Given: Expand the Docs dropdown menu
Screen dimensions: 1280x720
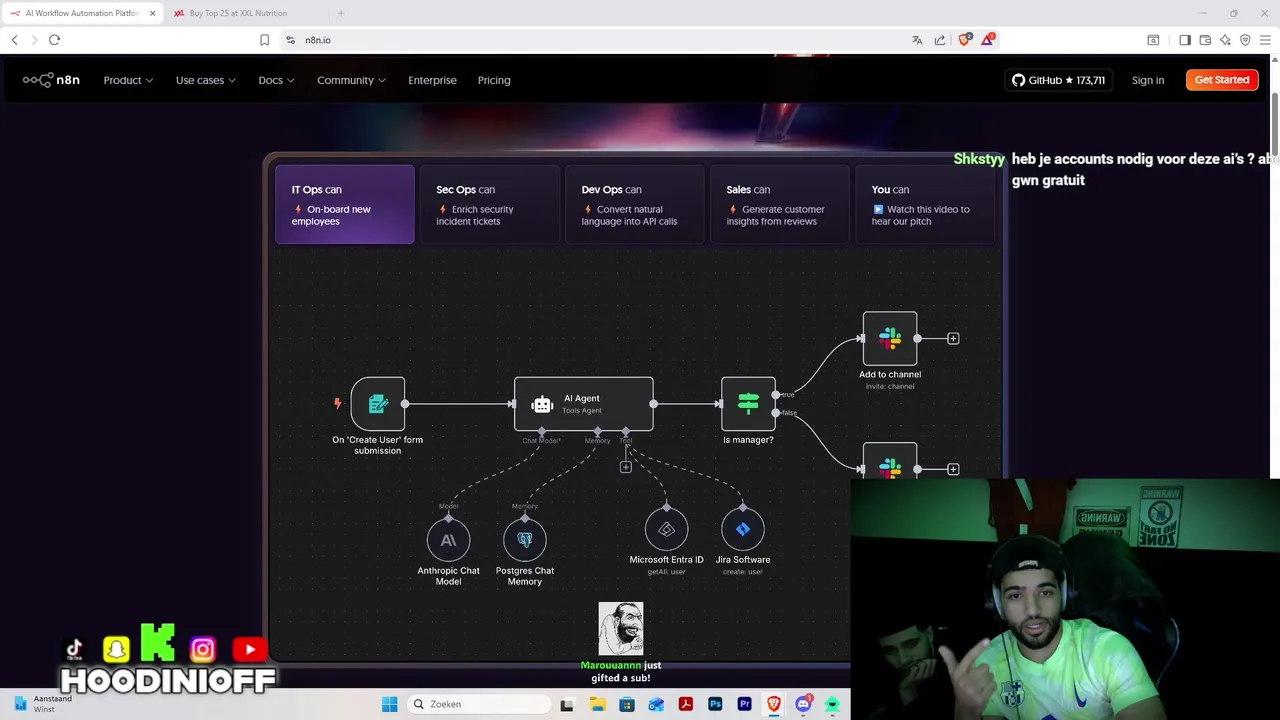Looking at the screenshot, I should [x=276, y=80].
